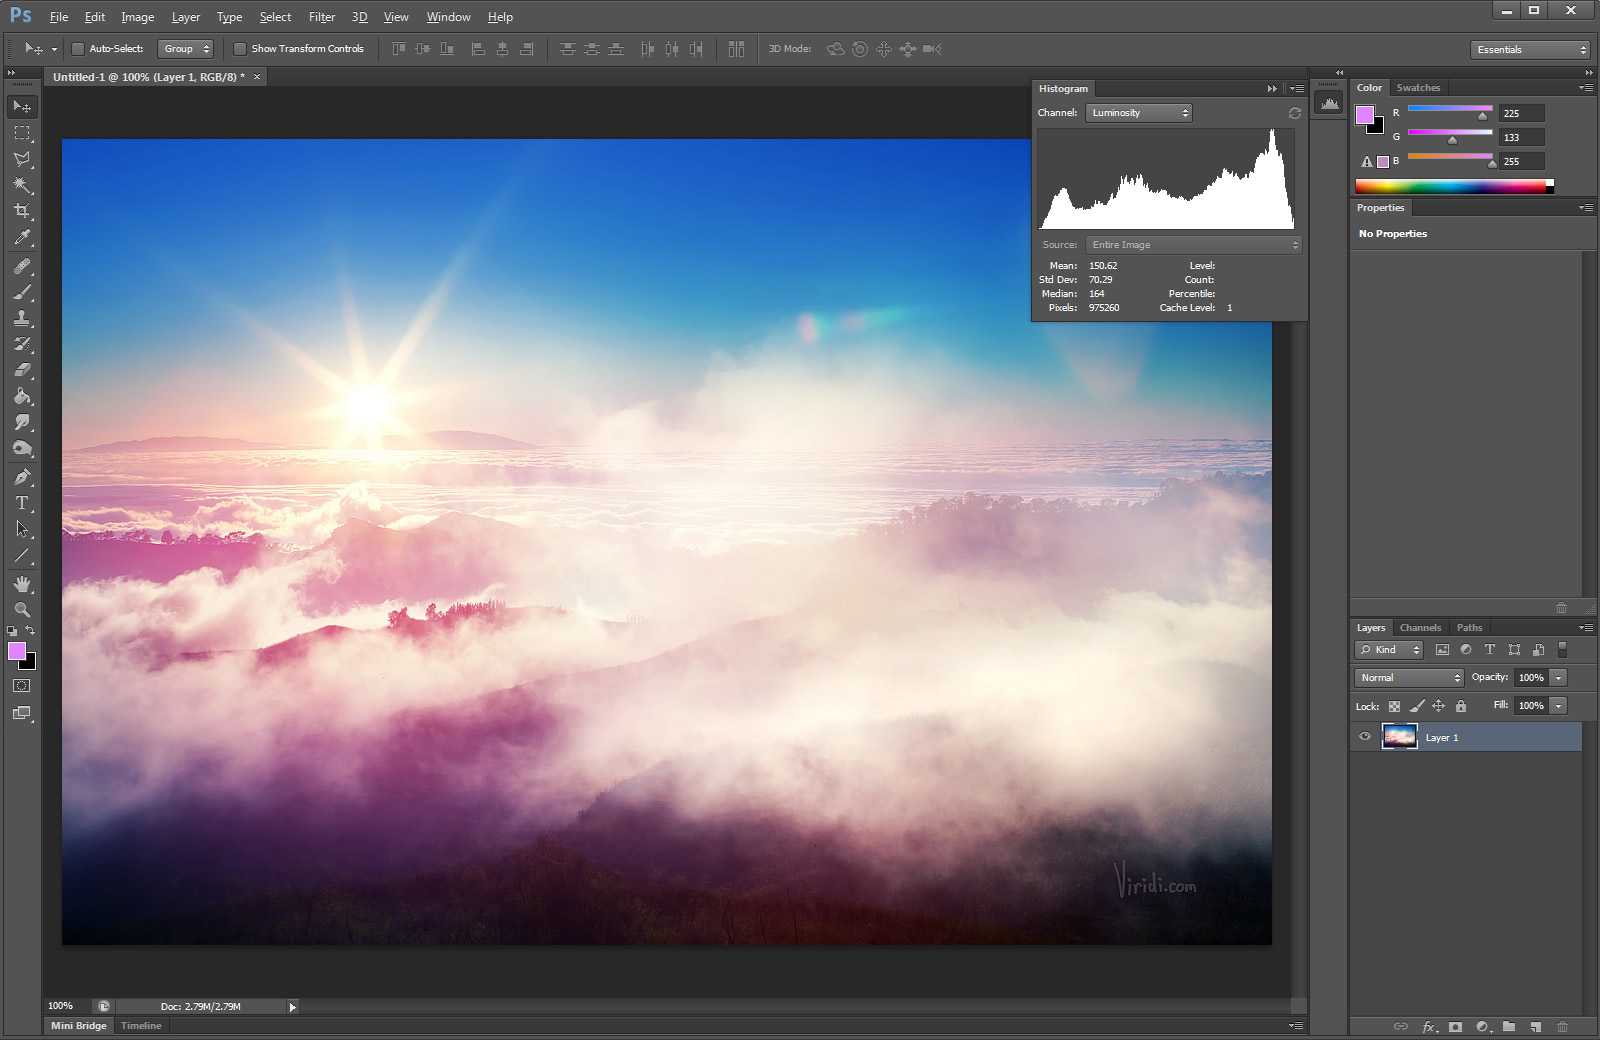Check Show Transform Controls option
Screen dimensions: 1600x1040
240,49
